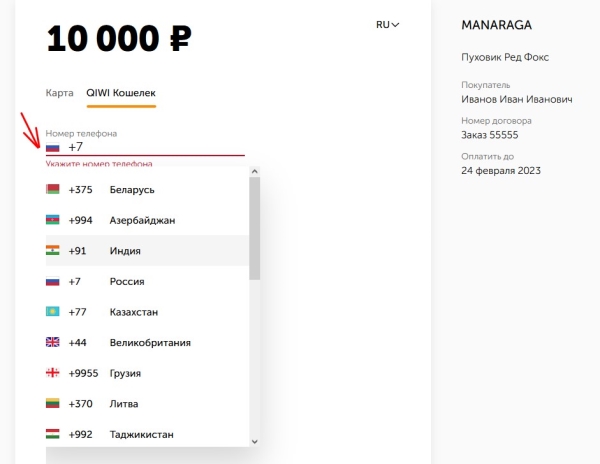600x464 pixels.
Task: Click the Tajikistan flag icon
Action: click(53, 435)
